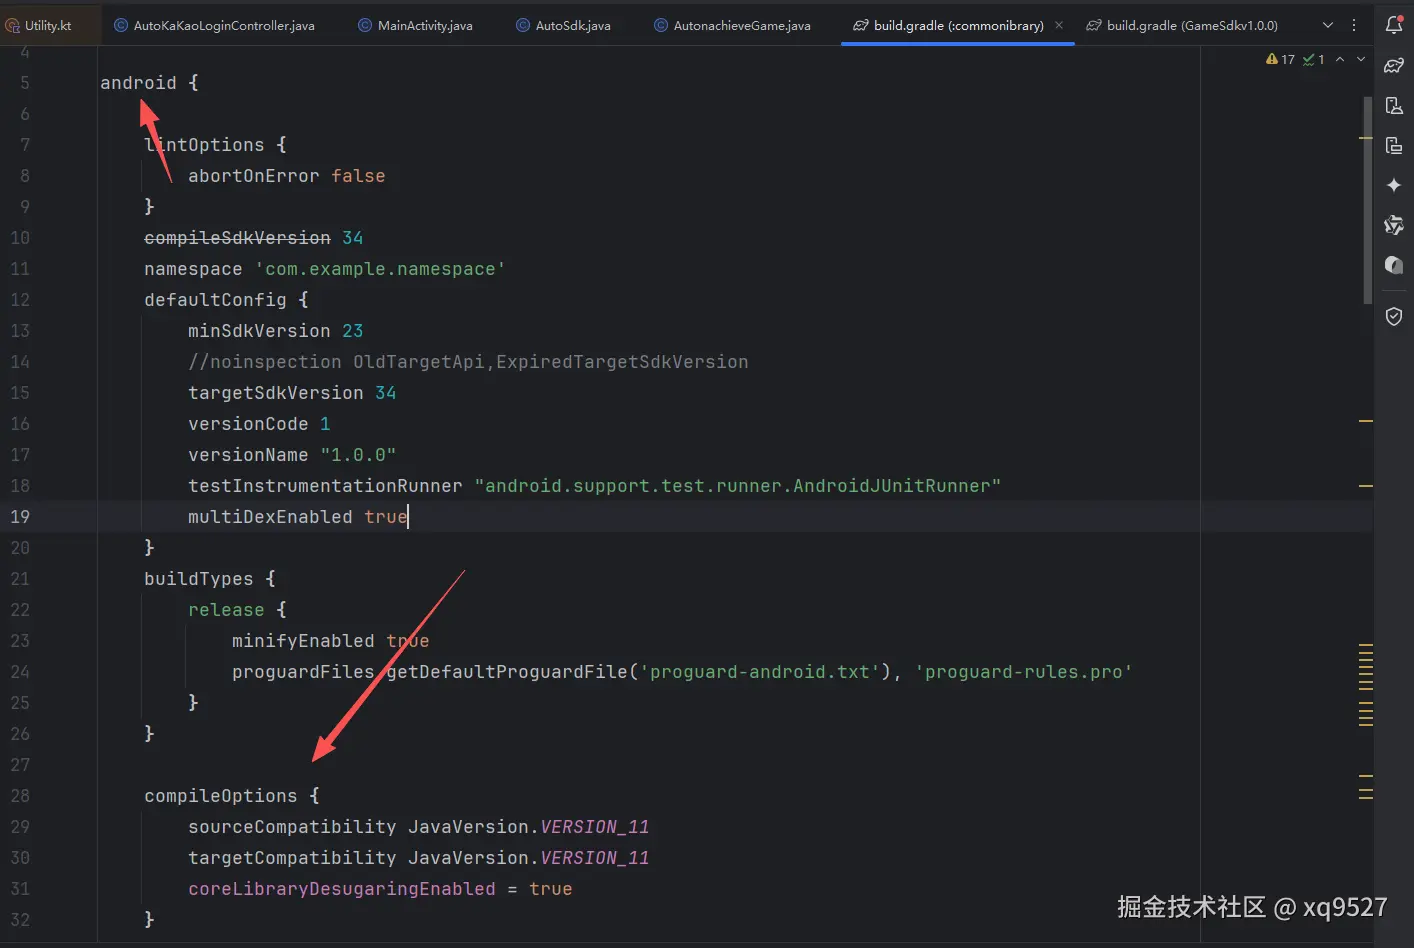Click the 'minifyEnabled' property

[x=303, y=641]
